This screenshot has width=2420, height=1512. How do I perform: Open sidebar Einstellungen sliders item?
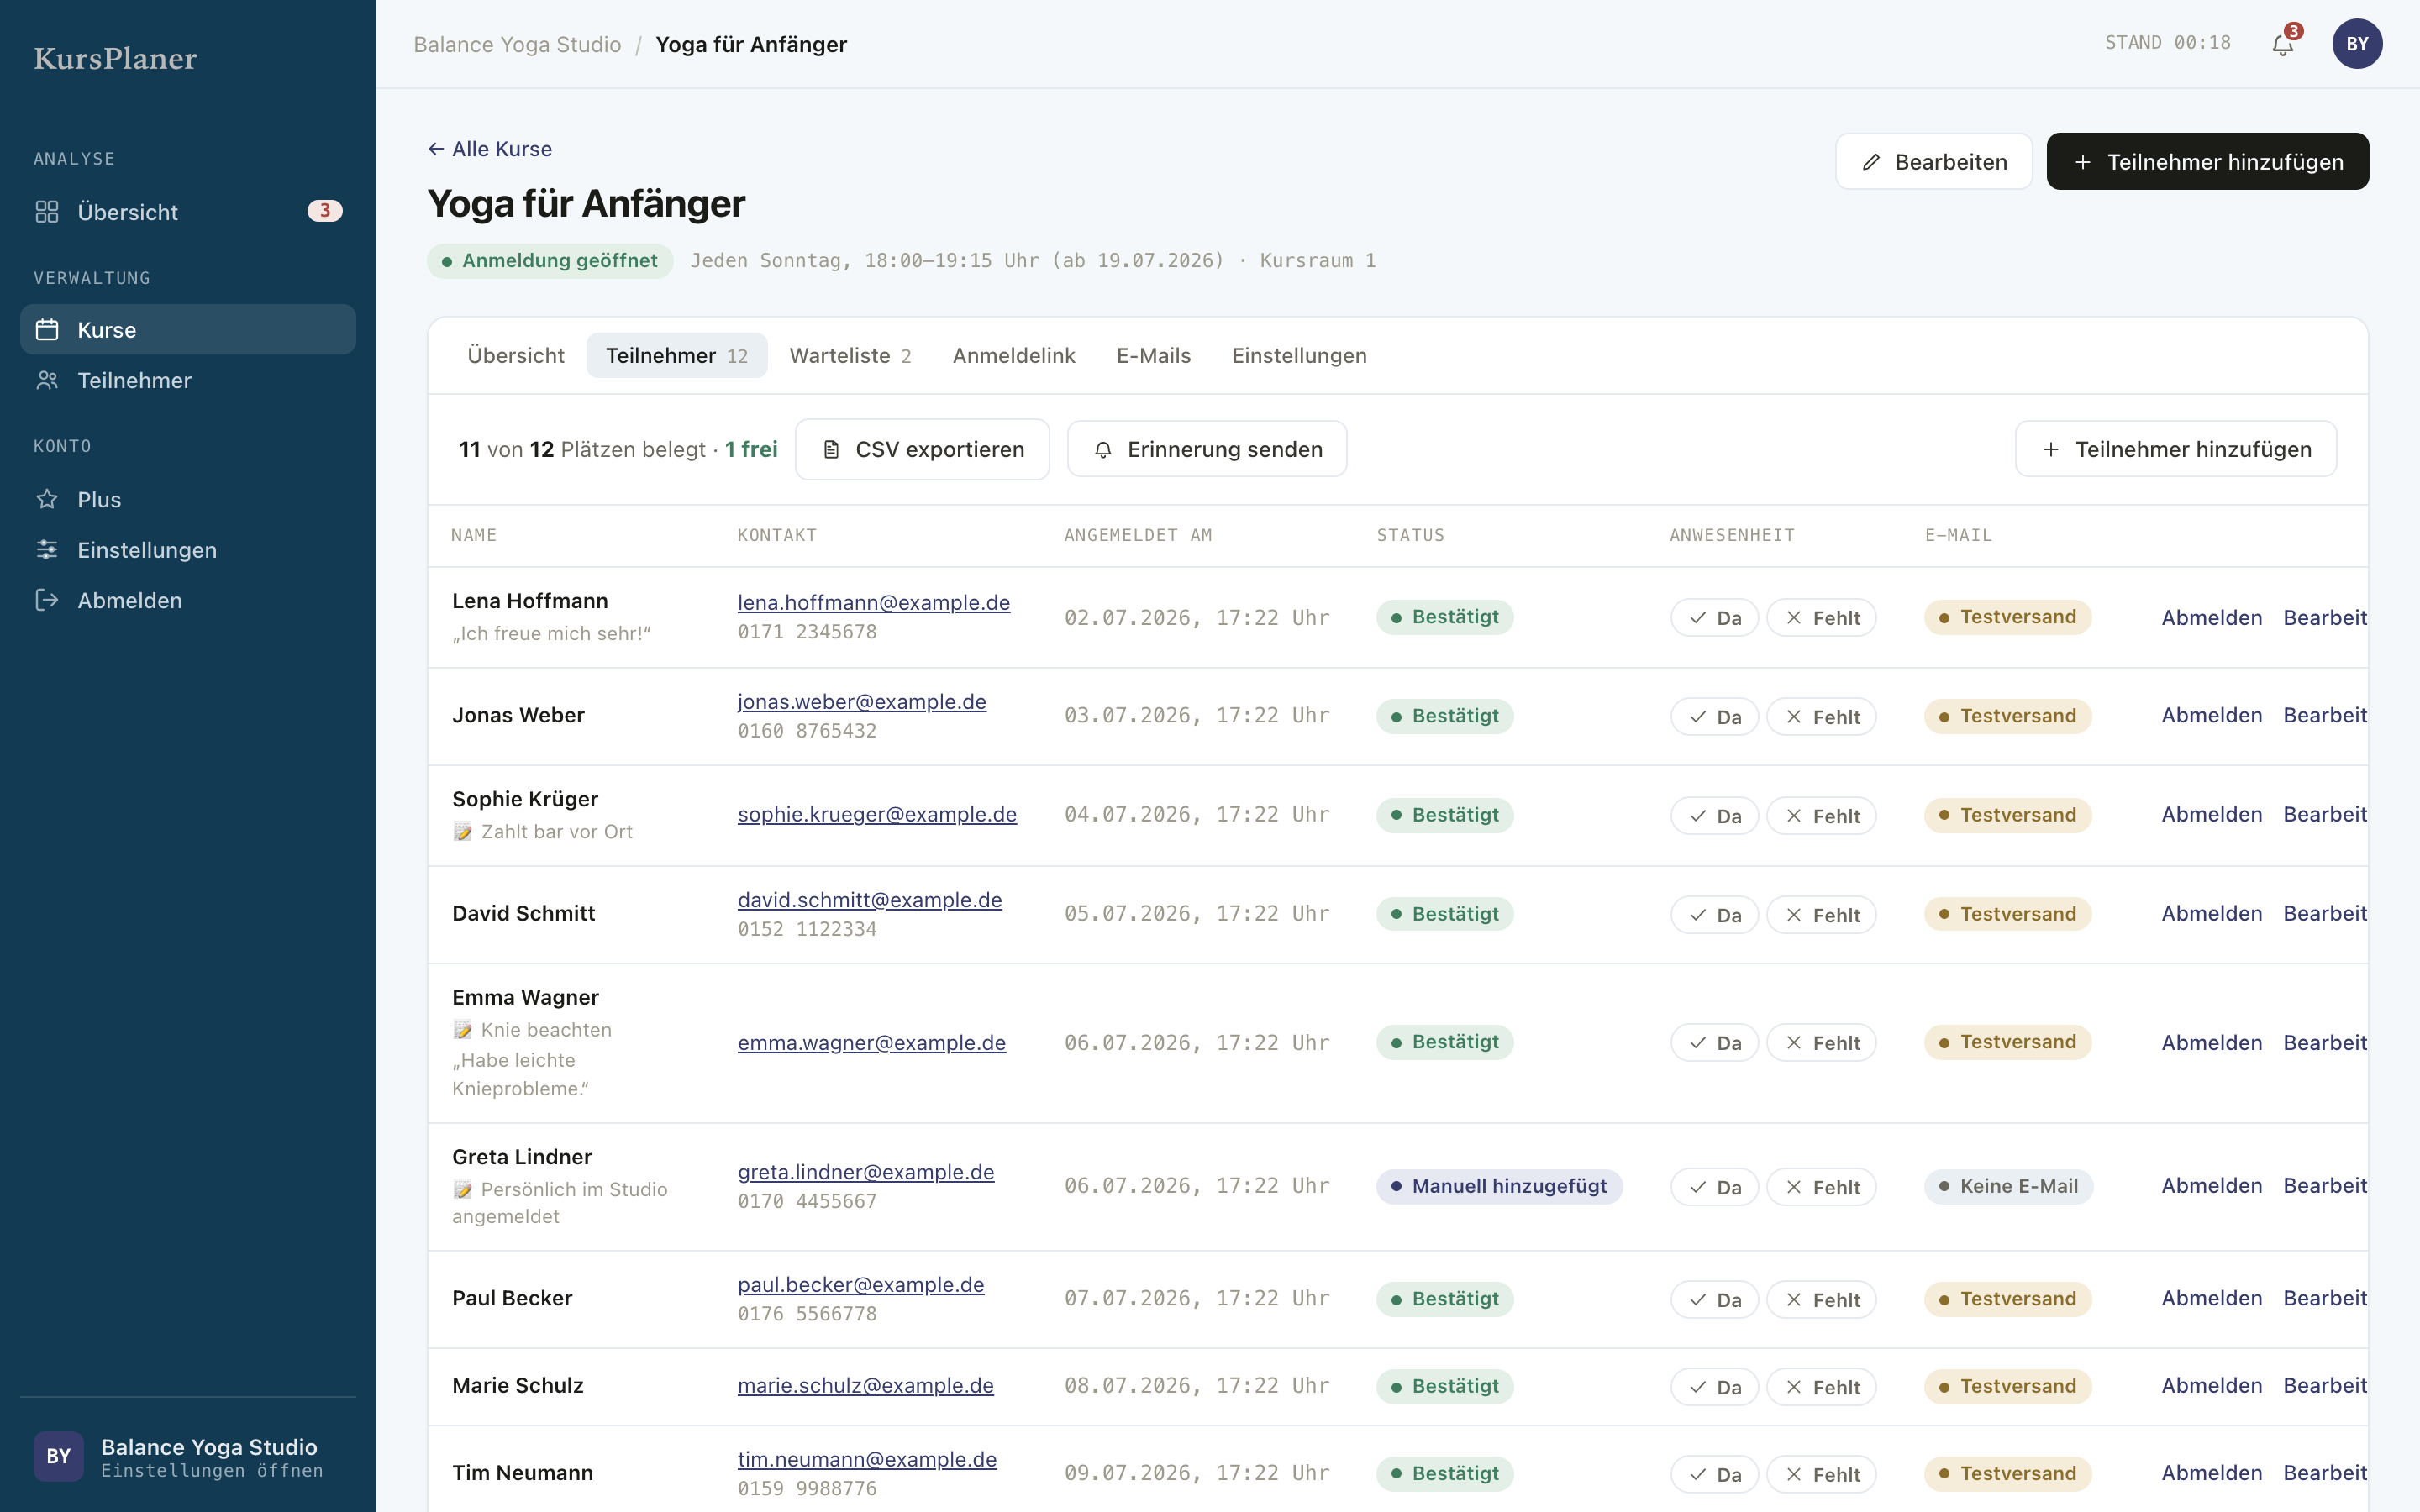click(x=188, y=549)
